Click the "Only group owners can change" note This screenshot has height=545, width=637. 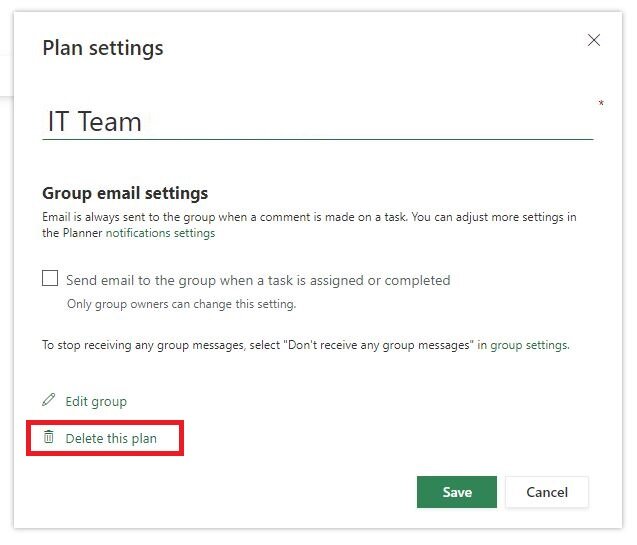pyautogui.click(x=182, y=304)
